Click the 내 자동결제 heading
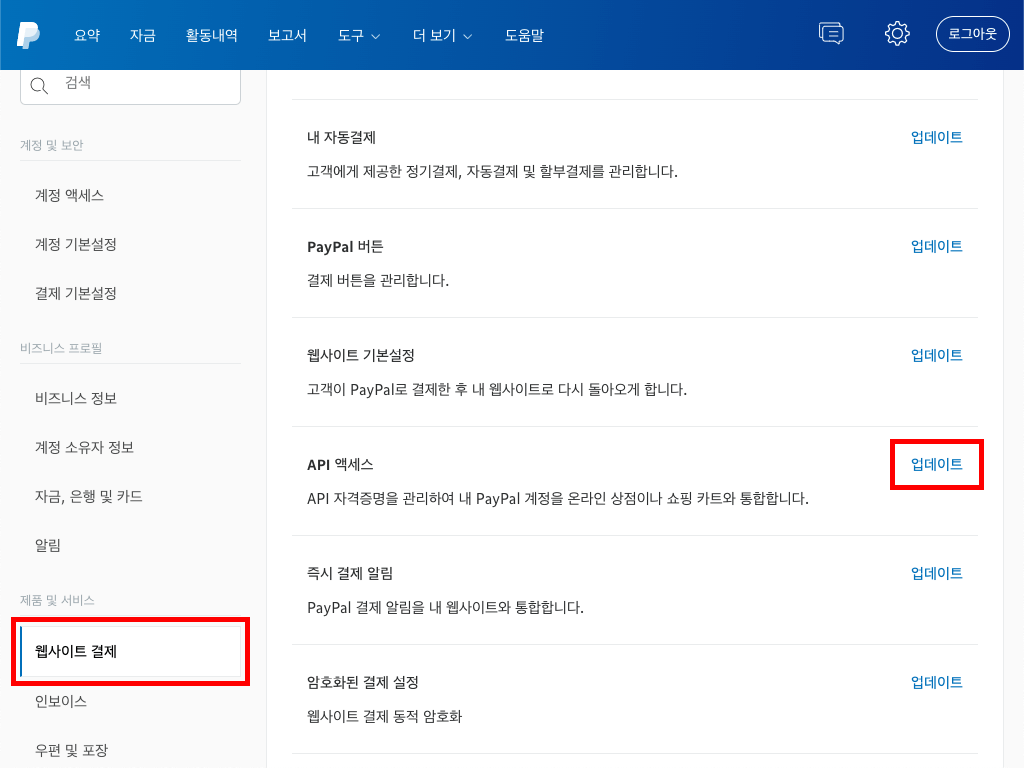This screenshot has height=768, width=1024. (x=342, y=137)
